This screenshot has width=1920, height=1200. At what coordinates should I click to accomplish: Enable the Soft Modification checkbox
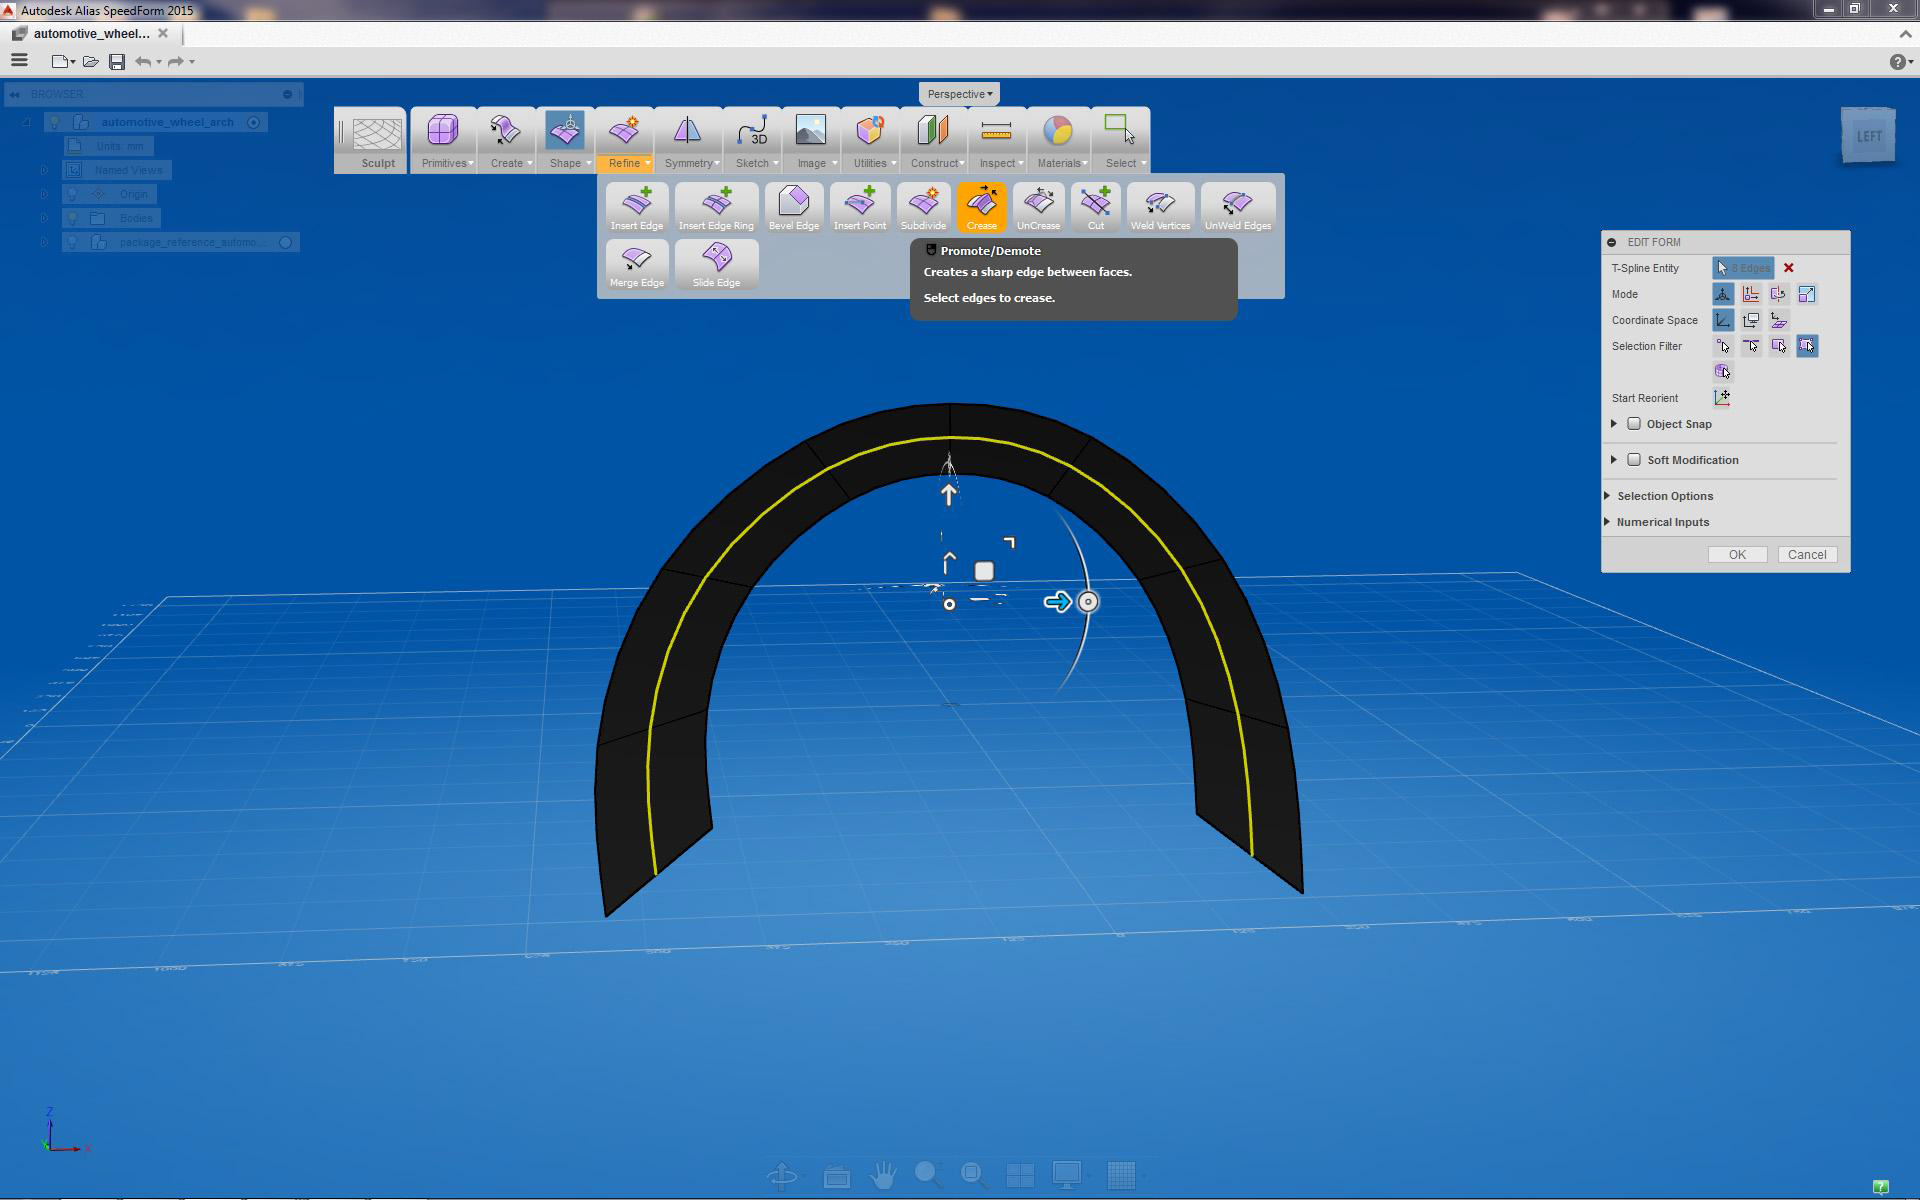point(1634,460)
